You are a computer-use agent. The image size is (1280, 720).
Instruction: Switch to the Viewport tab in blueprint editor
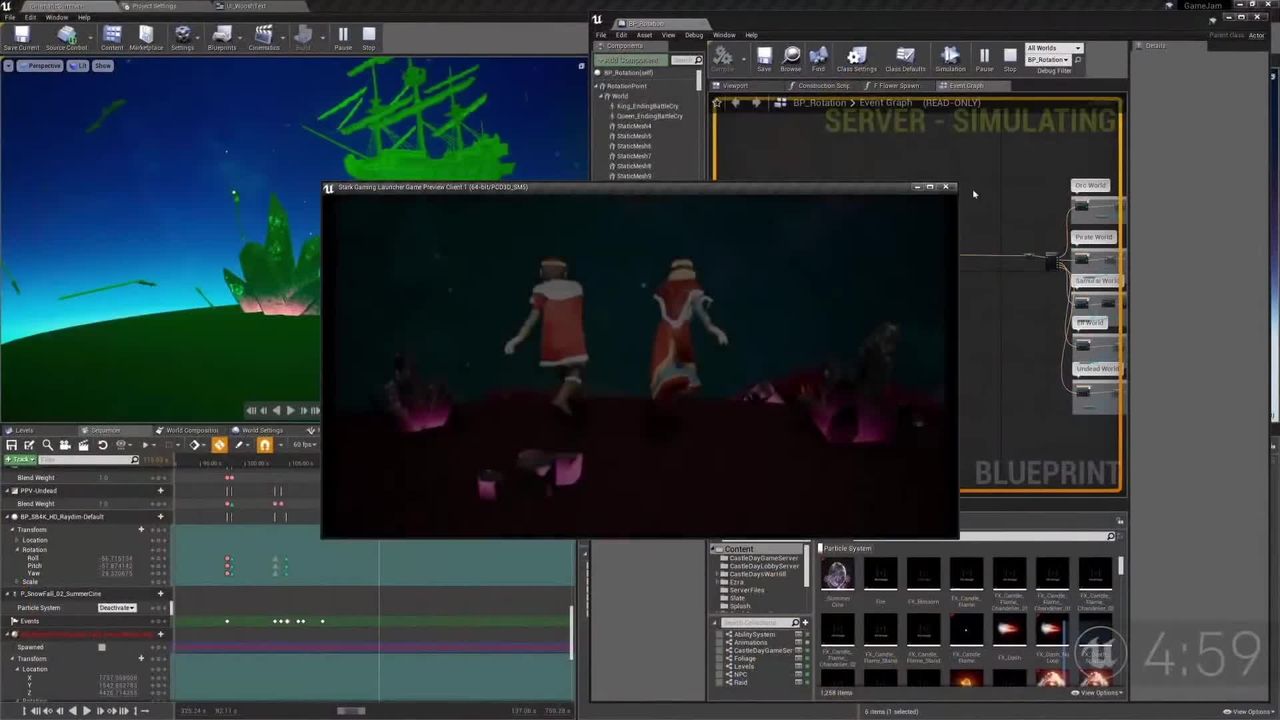tap(736, 86)
